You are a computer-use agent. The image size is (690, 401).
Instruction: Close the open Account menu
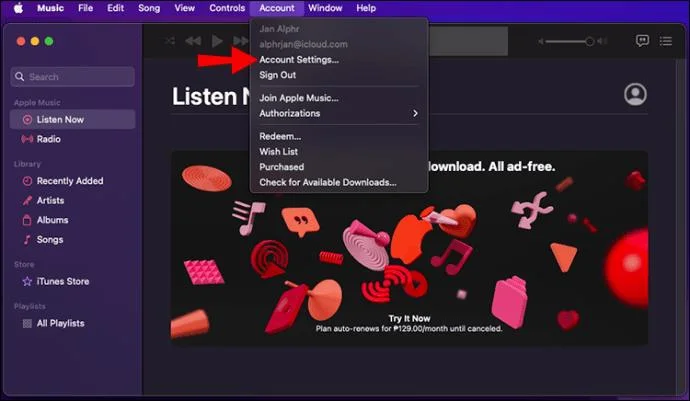click(x=277, y=8)
